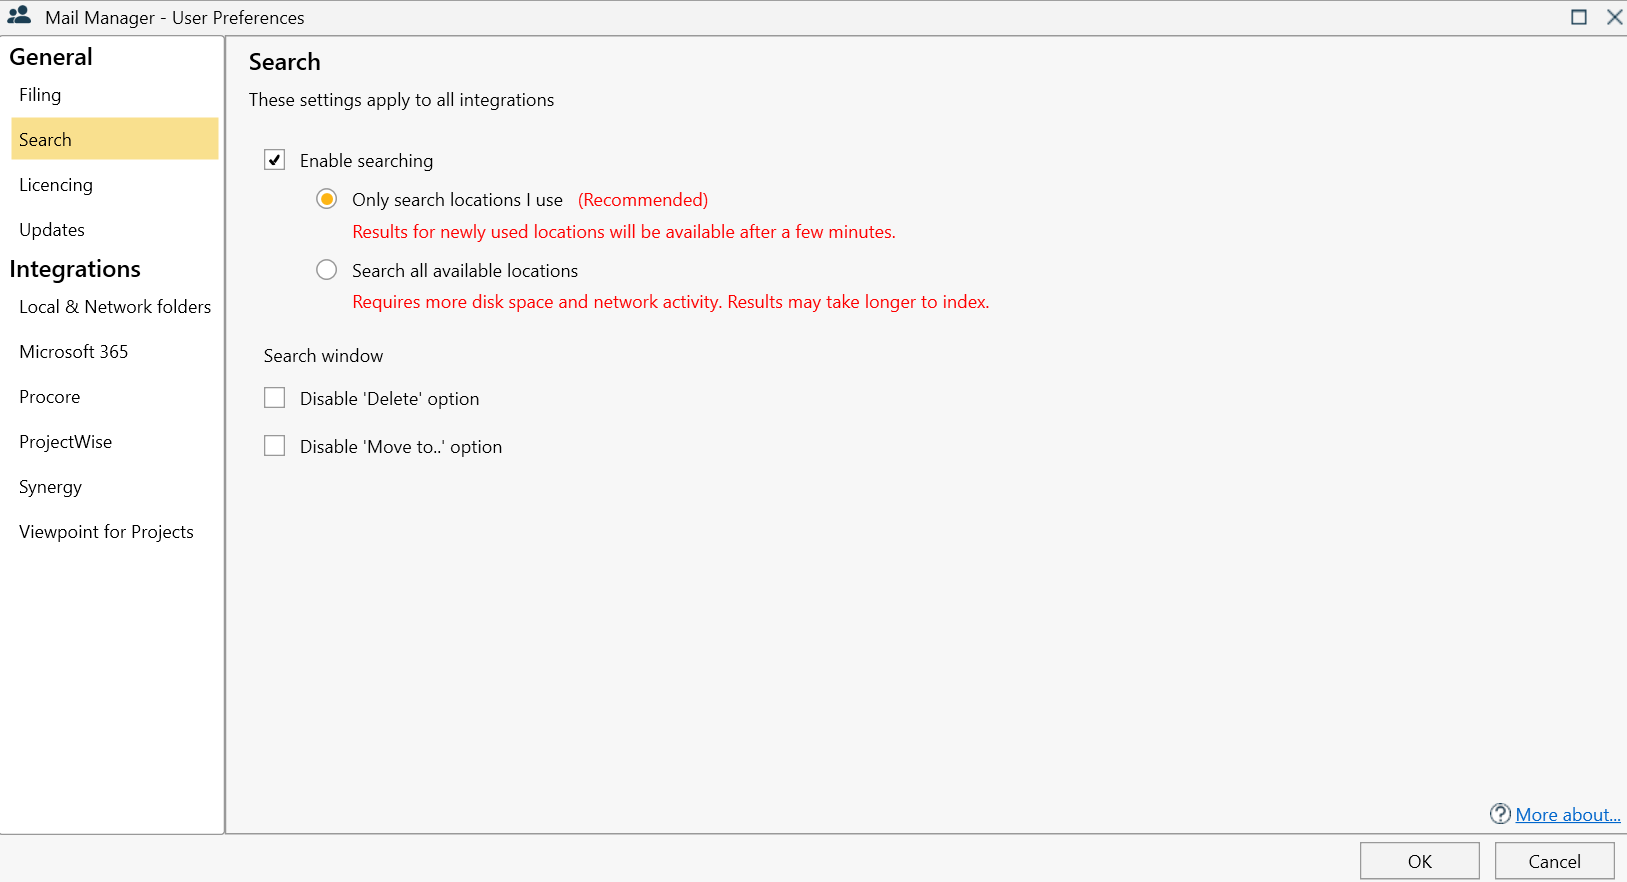Uncheck the Enable searching checkbox
This screenshot has height=882, width=1627.
point(275,160)
